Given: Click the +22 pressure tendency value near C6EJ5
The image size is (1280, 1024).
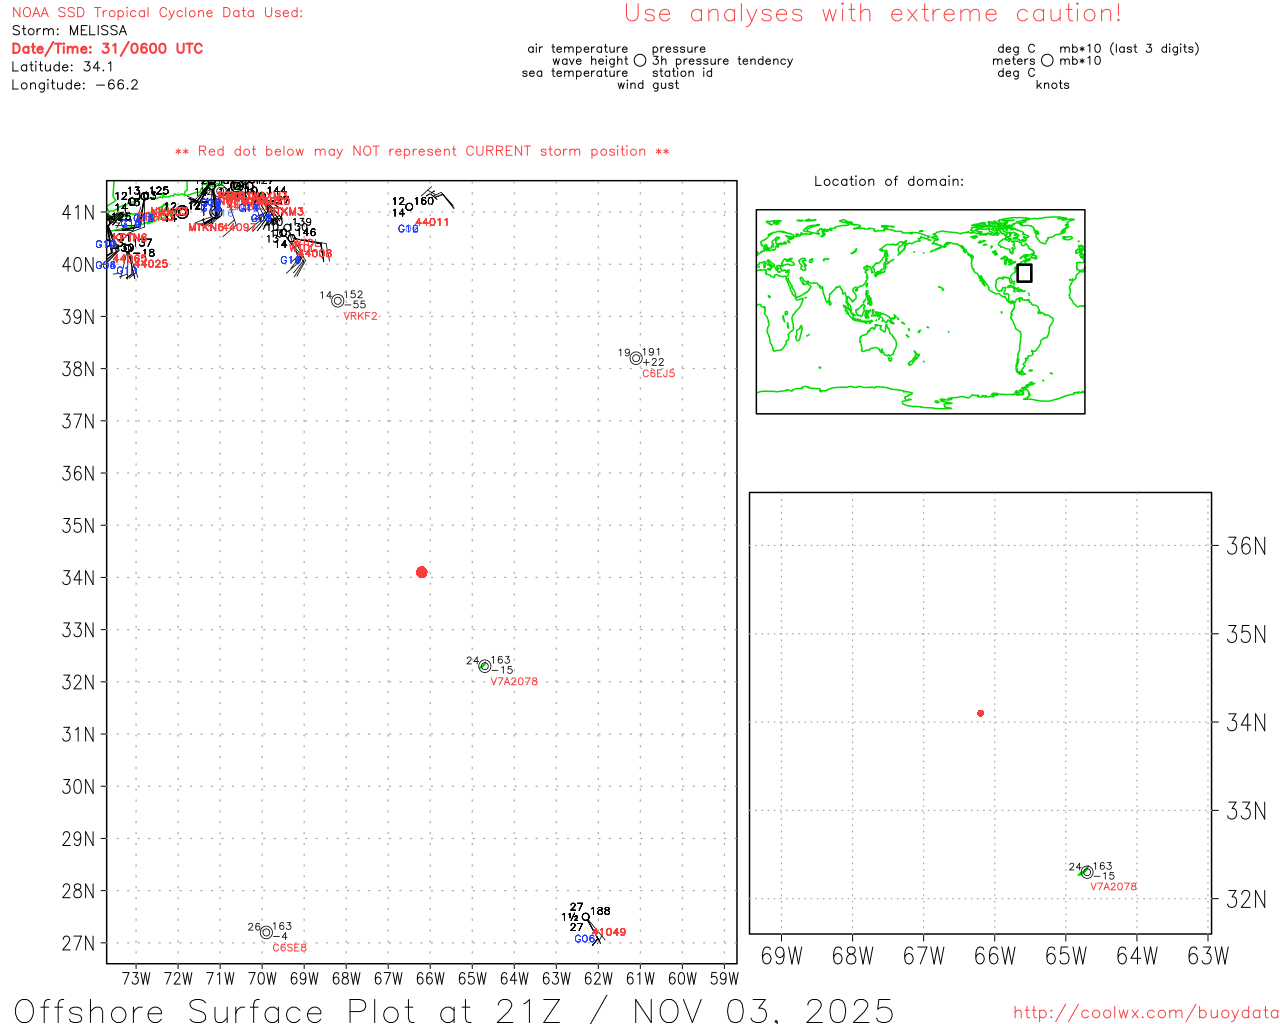Looking at the screenshot, I should coord(653,362).
